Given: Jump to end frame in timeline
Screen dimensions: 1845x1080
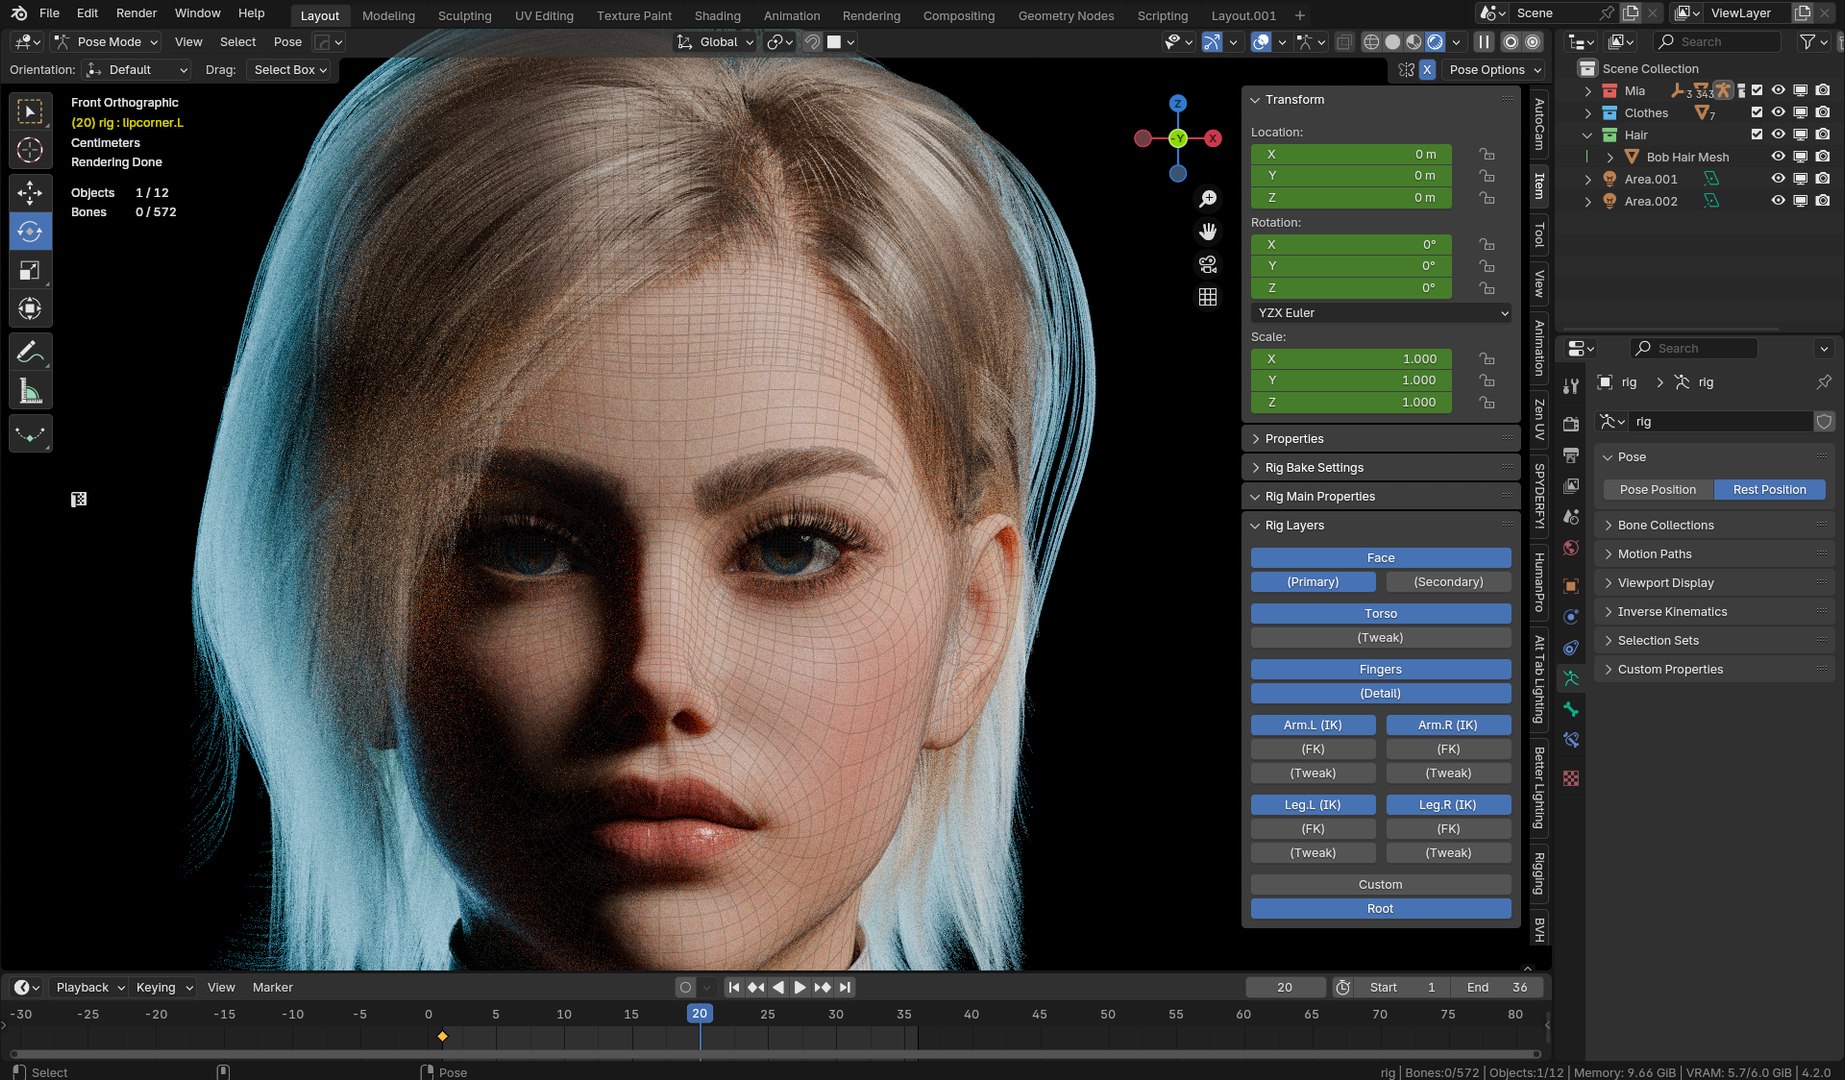Looking at the screenshot, I should pos(845,987).
